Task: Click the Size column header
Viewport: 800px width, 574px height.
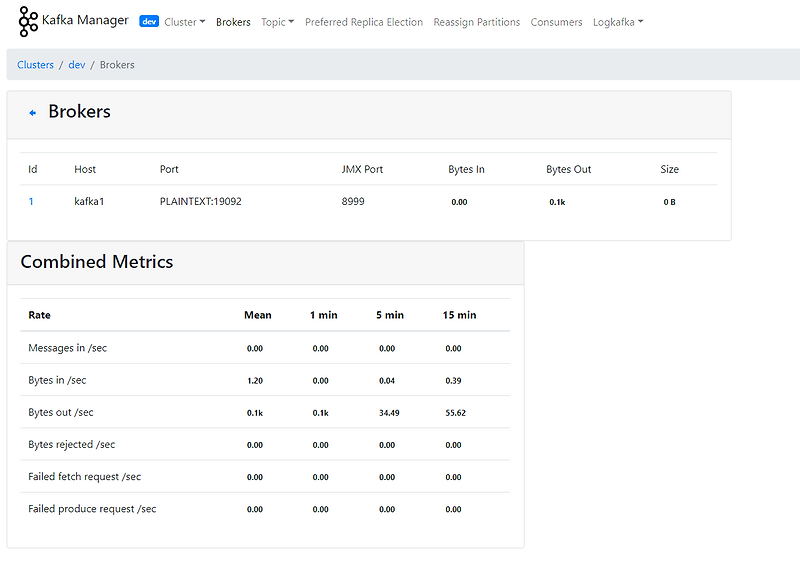Action: 669,169
